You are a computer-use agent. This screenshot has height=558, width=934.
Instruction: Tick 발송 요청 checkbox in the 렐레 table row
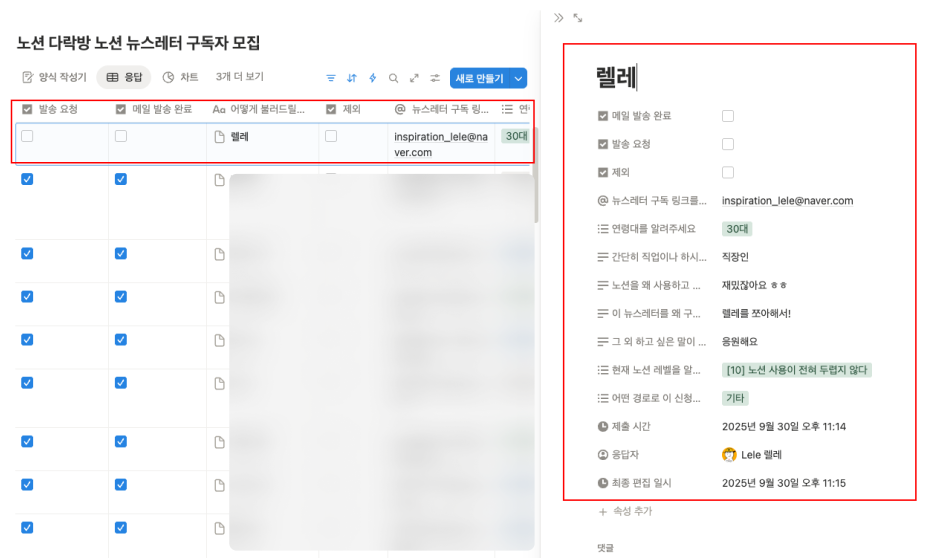tap(27, 136)
